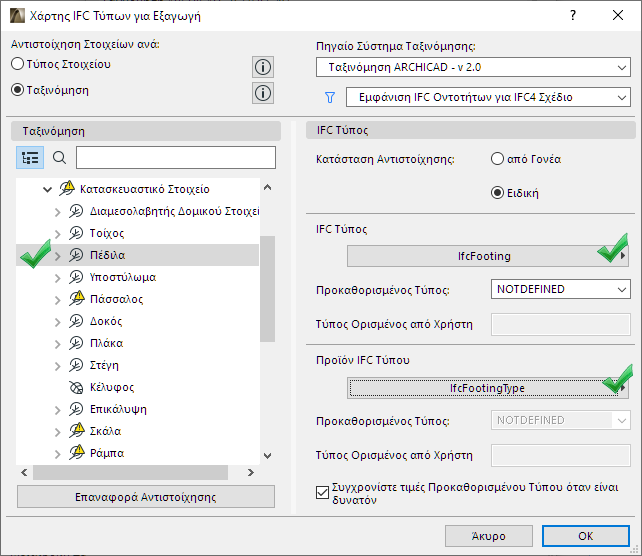
Task: Click the Άκυρο cancel button
Action: [x=489, y=536]
